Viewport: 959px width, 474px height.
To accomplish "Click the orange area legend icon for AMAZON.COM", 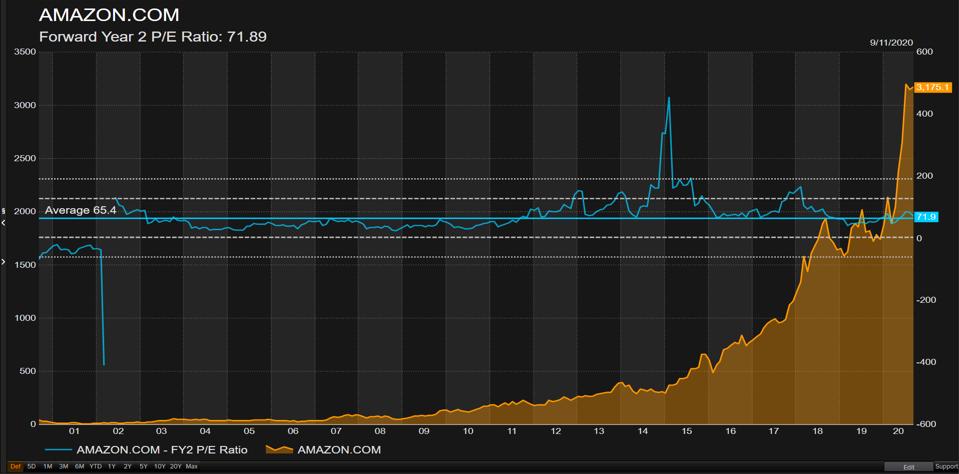I will tap(280, 450).
